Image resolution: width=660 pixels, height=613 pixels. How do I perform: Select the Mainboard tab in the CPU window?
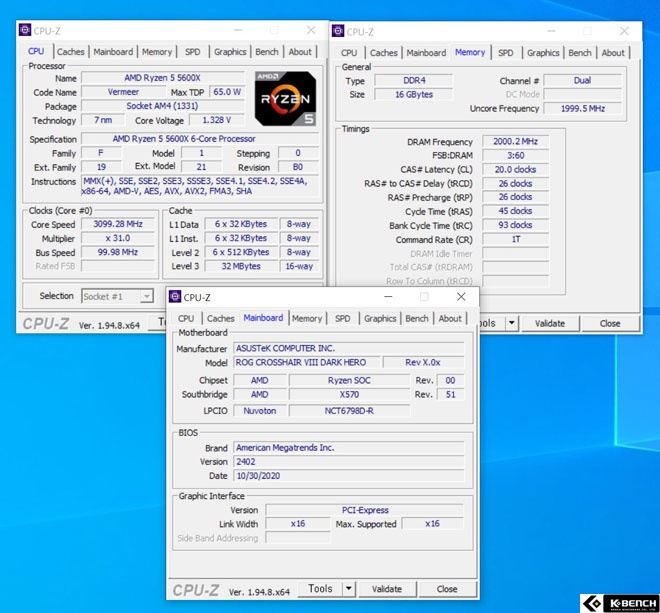click(113, 52)
